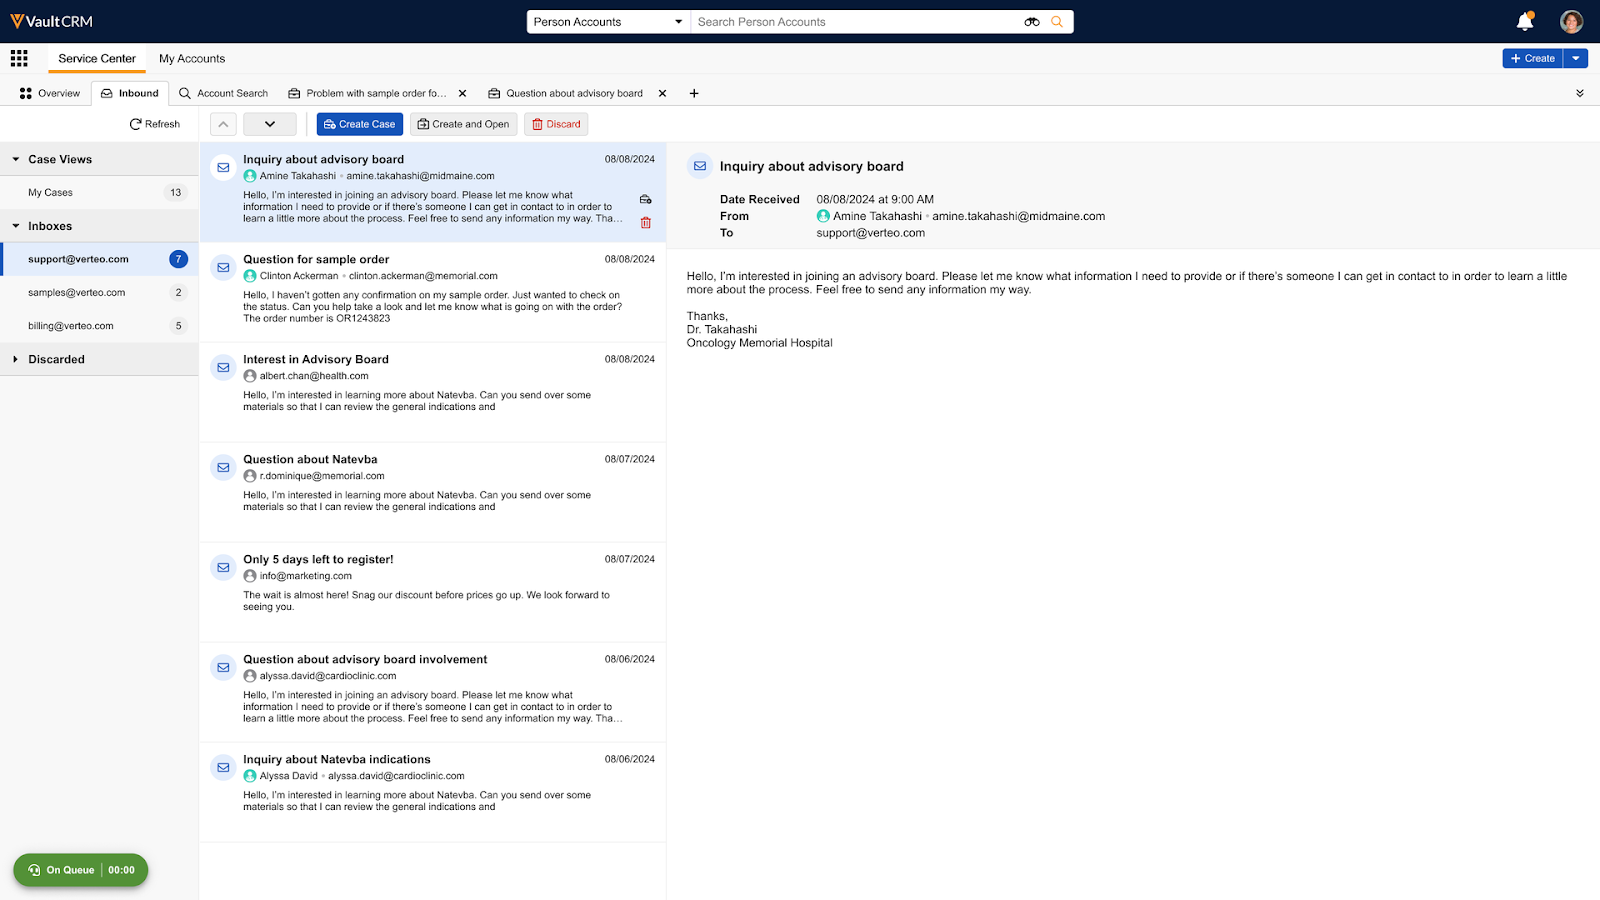Screen dimensions: 1600x900
Task: Expand the Discarded section
Action: point(16,359)
